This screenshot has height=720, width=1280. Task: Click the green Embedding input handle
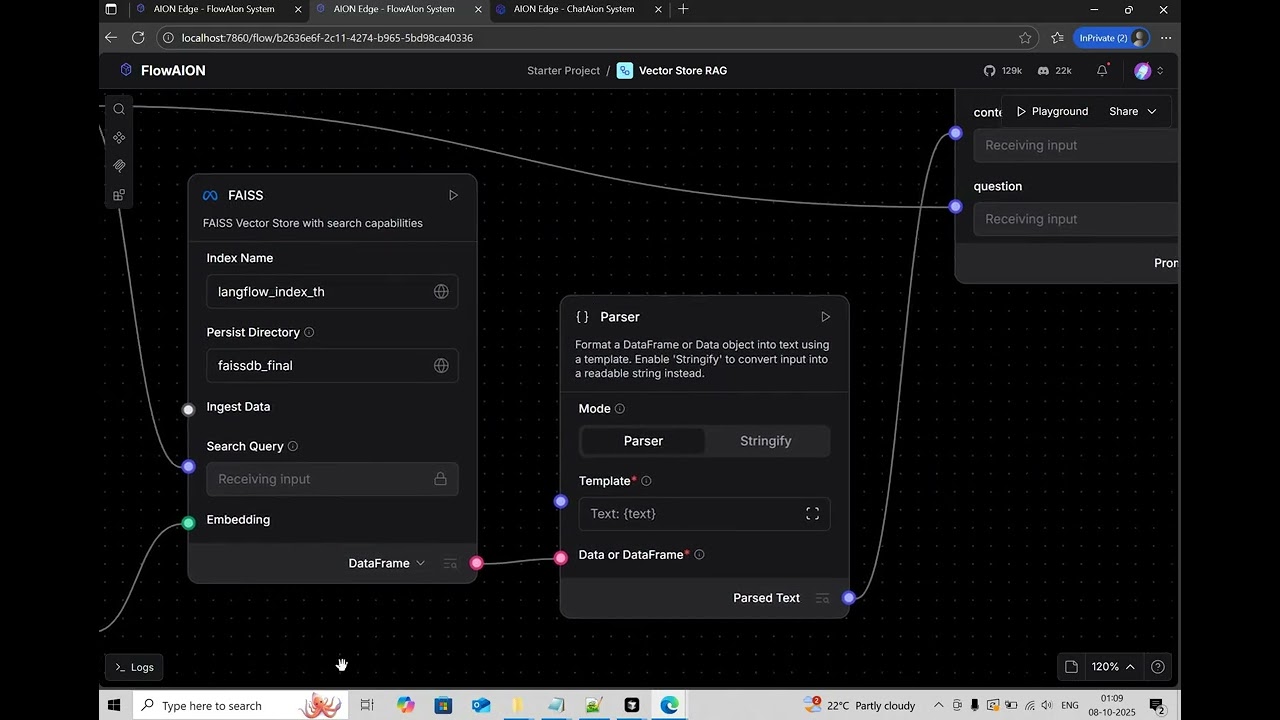coord(188,523)
